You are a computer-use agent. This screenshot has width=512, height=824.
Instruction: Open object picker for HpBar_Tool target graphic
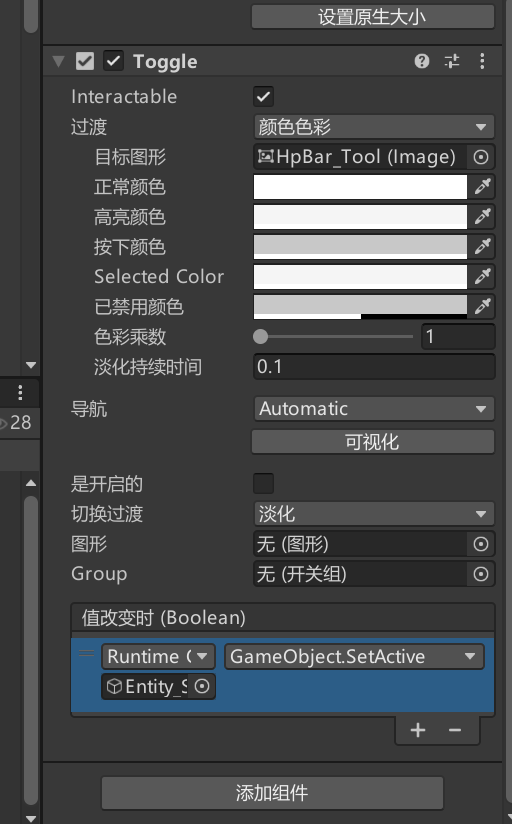coord(480,157)
